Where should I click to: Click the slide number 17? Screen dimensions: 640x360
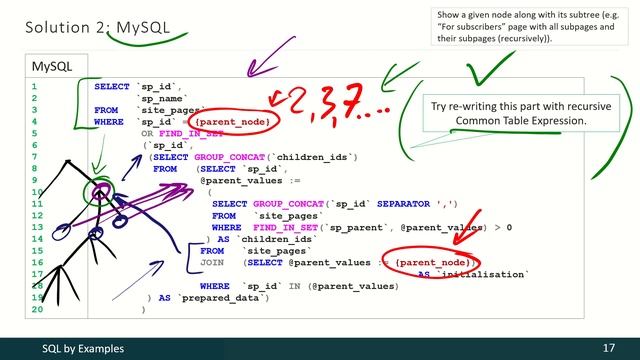[609, 348]
